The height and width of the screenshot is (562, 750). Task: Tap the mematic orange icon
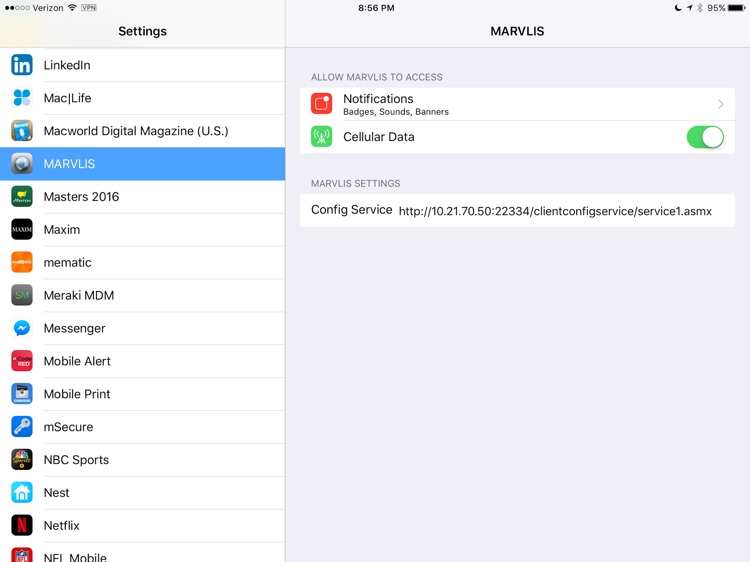point(22,262)
